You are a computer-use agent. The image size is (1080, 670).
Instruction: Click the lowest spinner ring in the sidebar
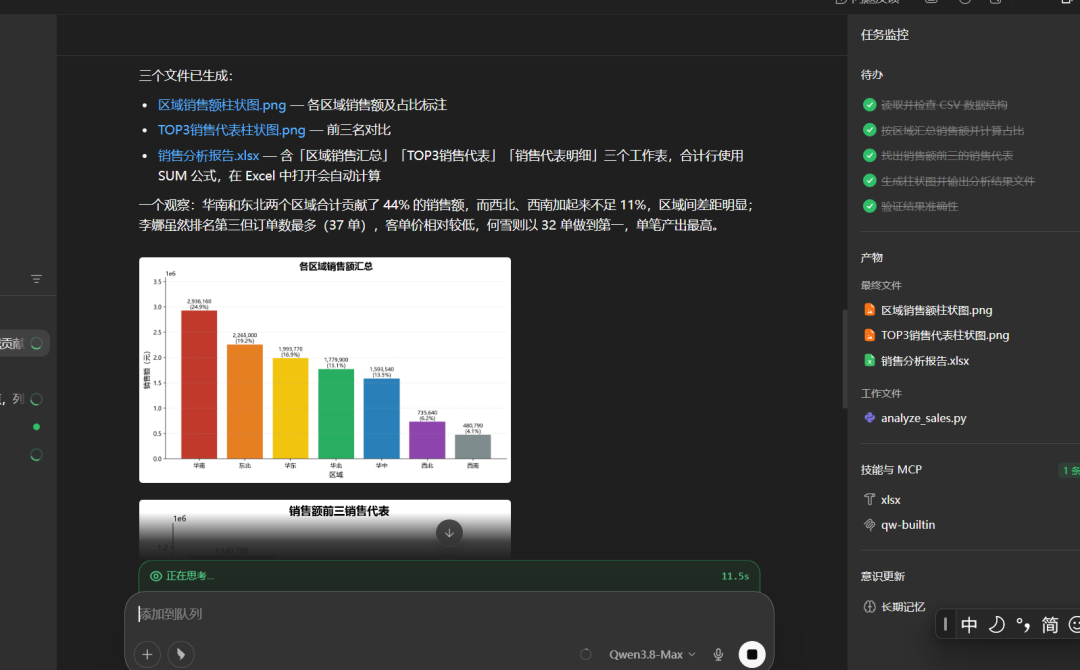[37, 455]
